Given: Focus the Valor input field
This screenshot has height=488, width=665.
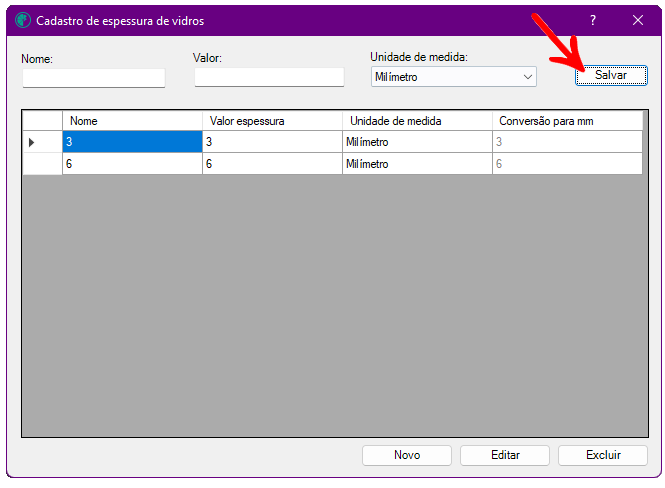Looking at the screenshot, I should 269,77.
